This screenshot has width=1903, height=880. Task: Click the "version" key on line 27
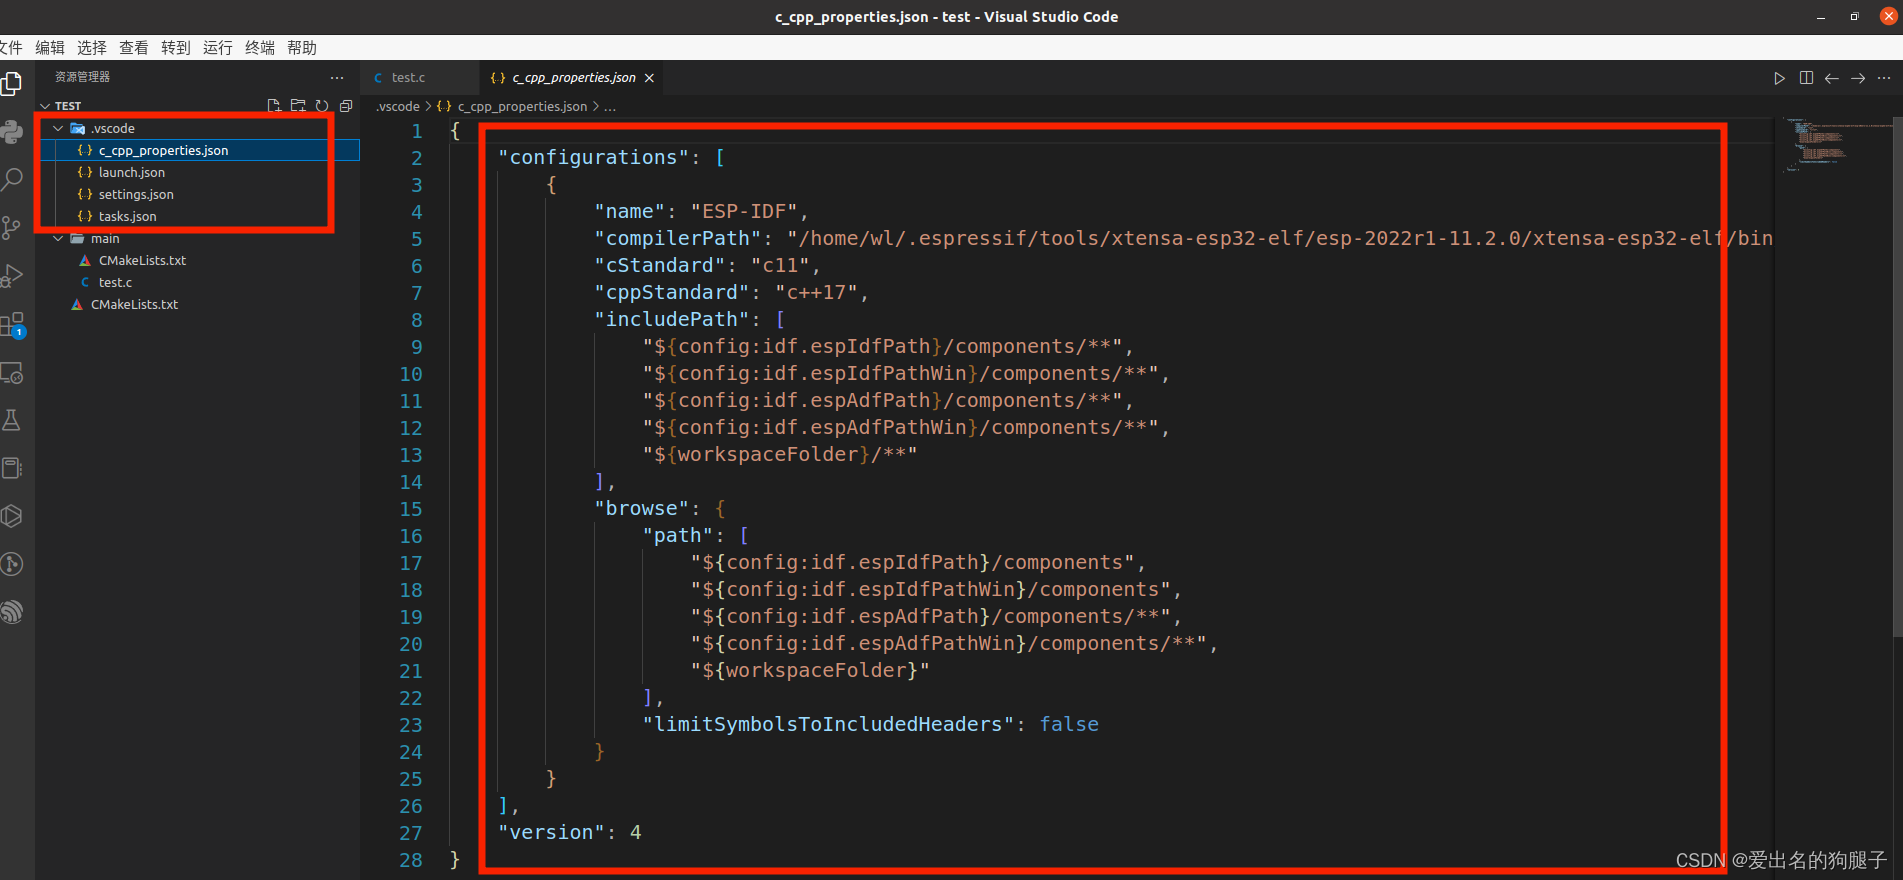click(551, 832)
